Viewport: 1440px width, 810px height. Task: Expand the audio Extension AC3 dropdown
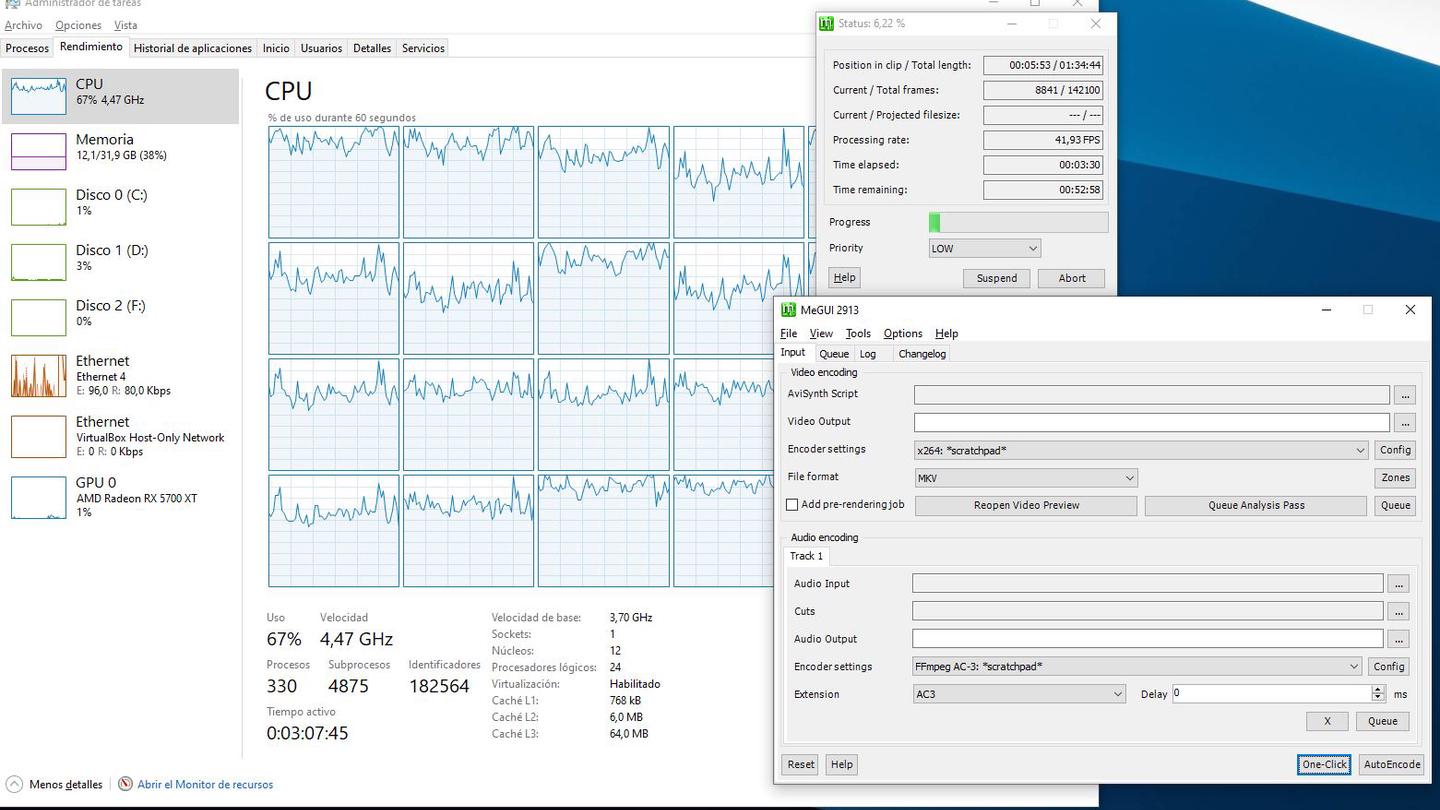tap(1019, 694)
